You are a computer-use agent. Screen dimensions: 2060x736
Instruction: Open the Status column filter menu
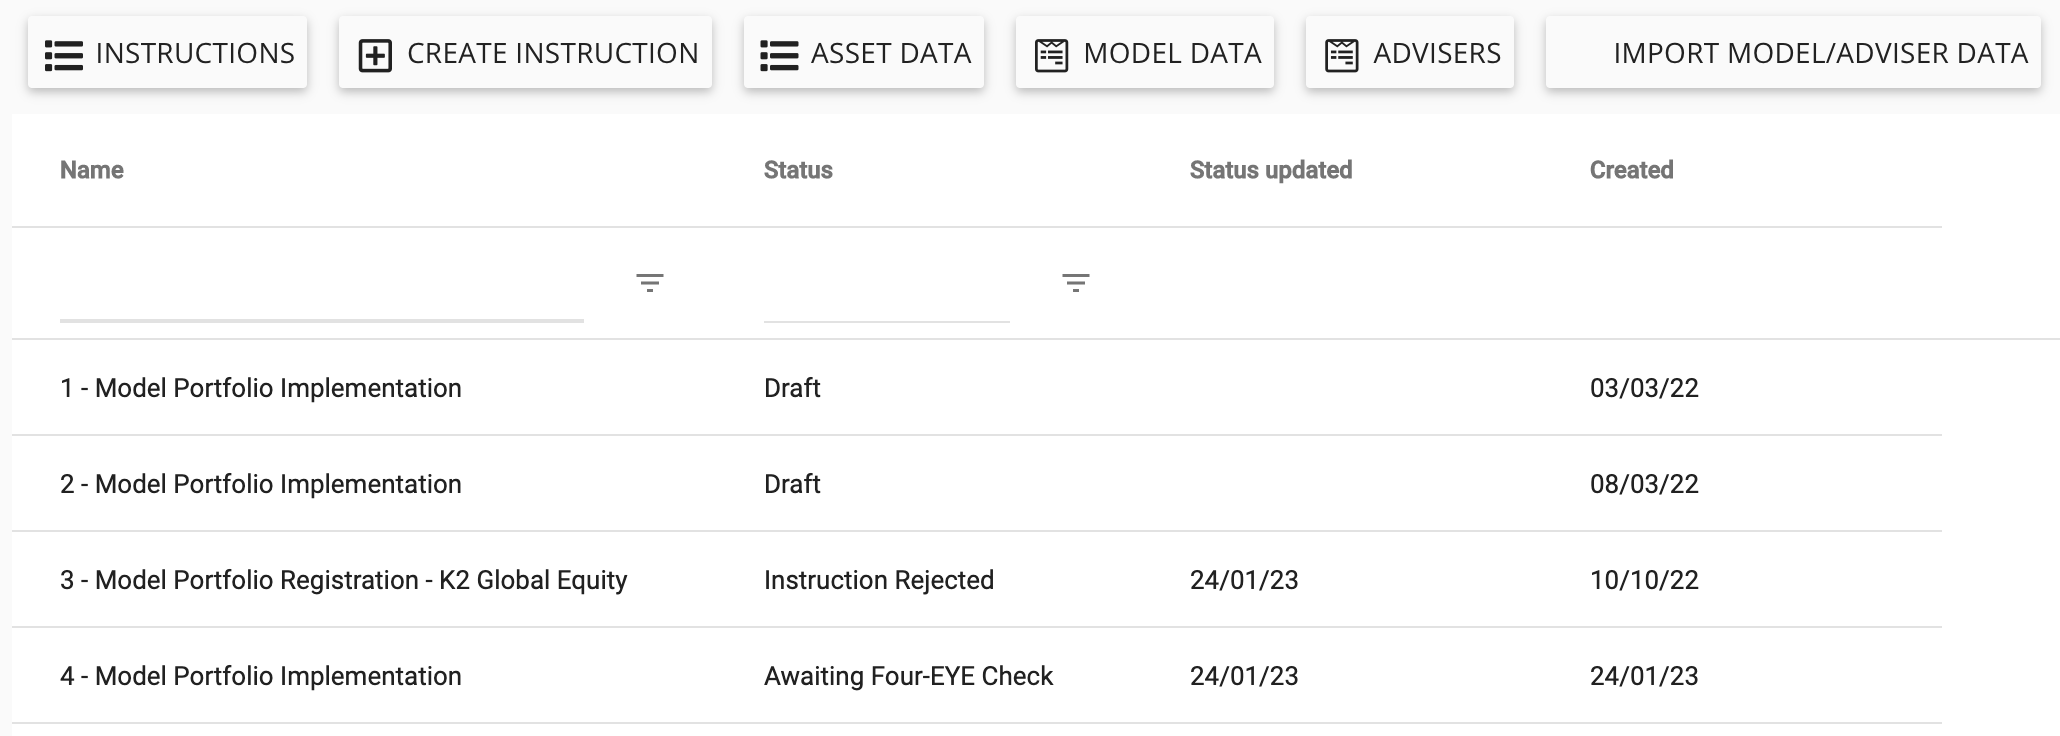[x=1075, y=283]
